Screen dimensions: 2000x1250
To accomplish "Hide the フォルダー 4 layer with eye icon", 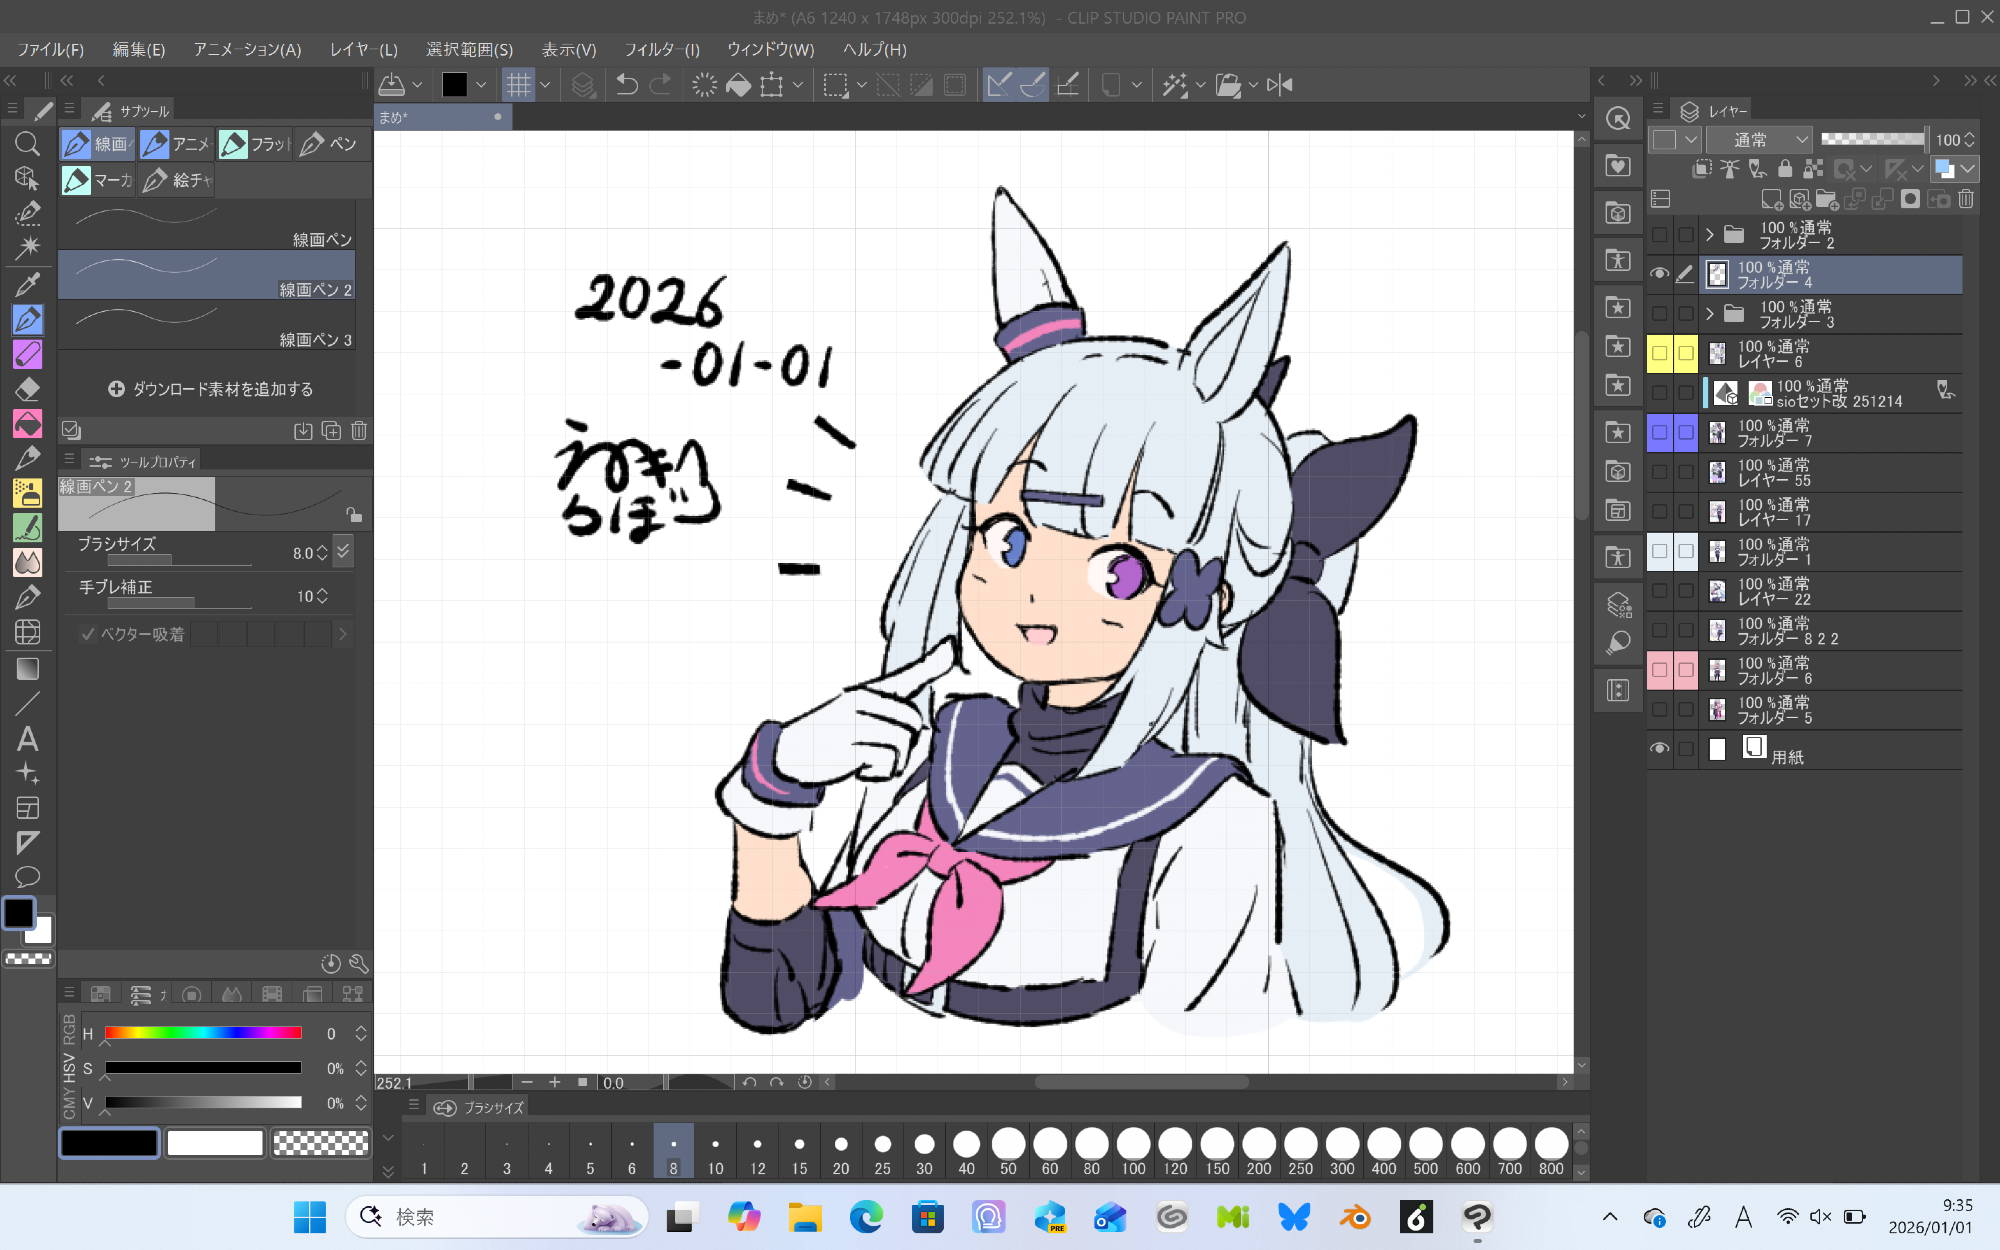I will [1659, 274].
